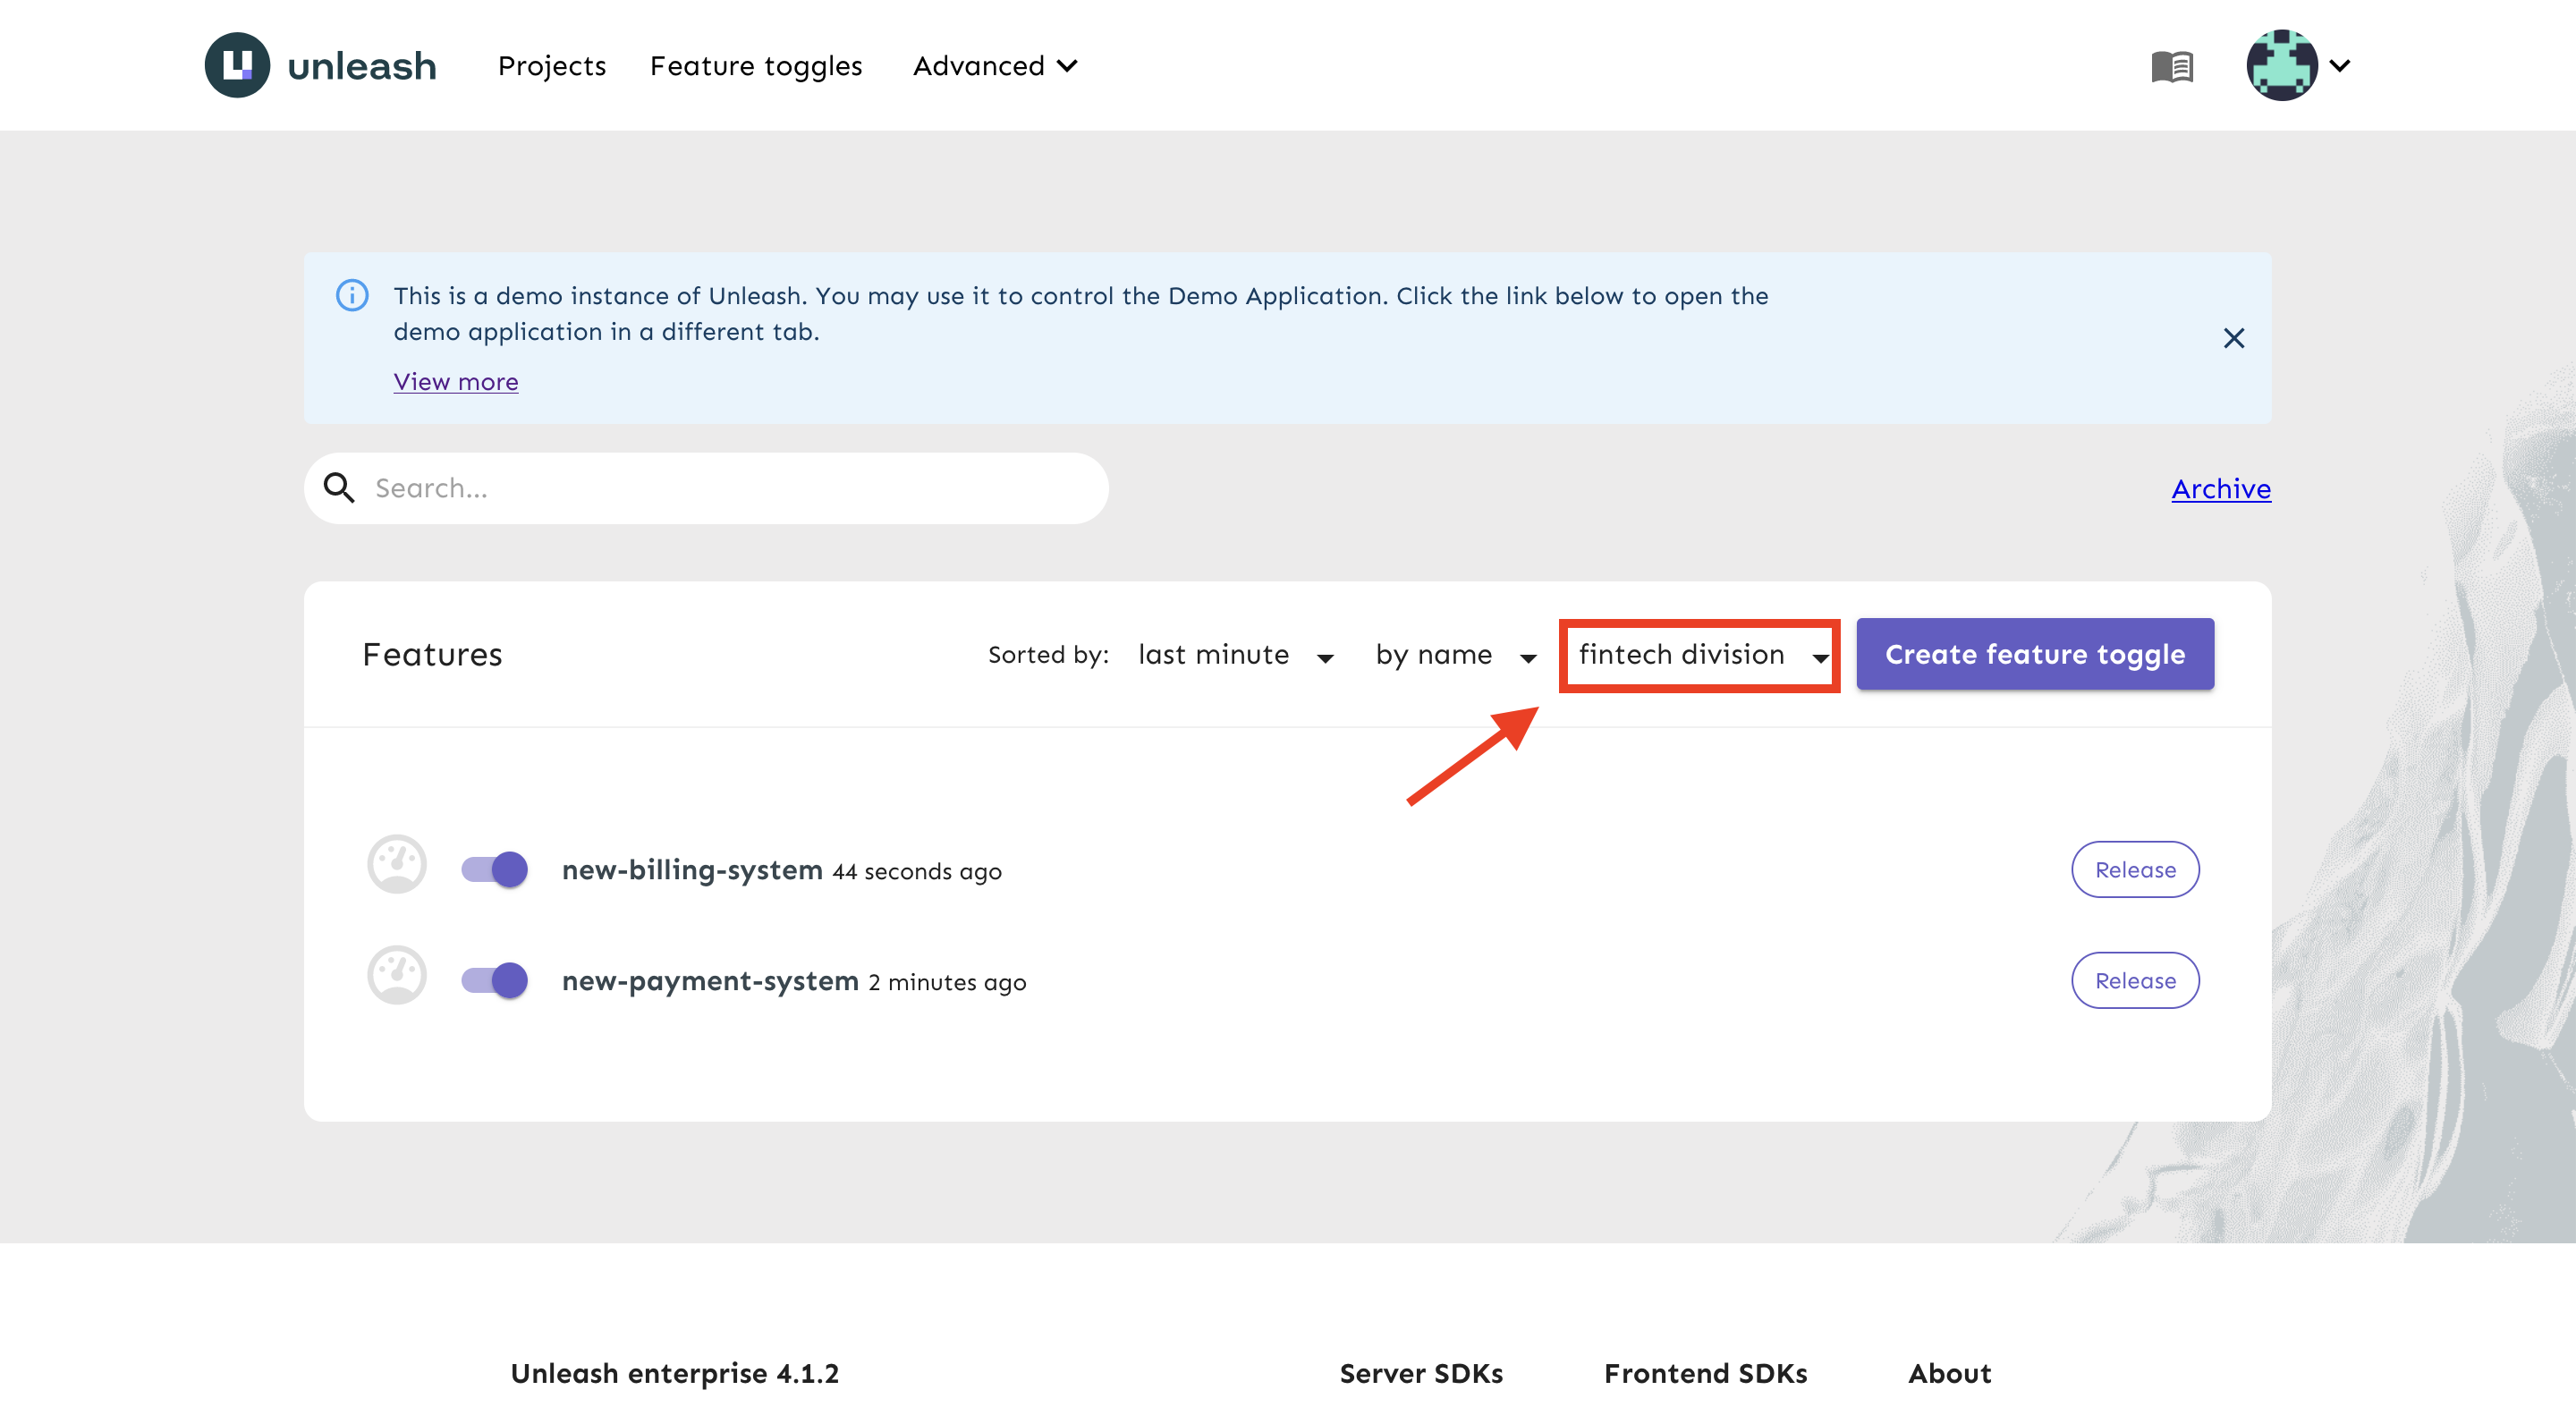The width and height of the screenshot is (2576, 1407).
Task: Click the '44 seconds ago' timestamp
Action: pyautogui.click(x=917, y=872)
